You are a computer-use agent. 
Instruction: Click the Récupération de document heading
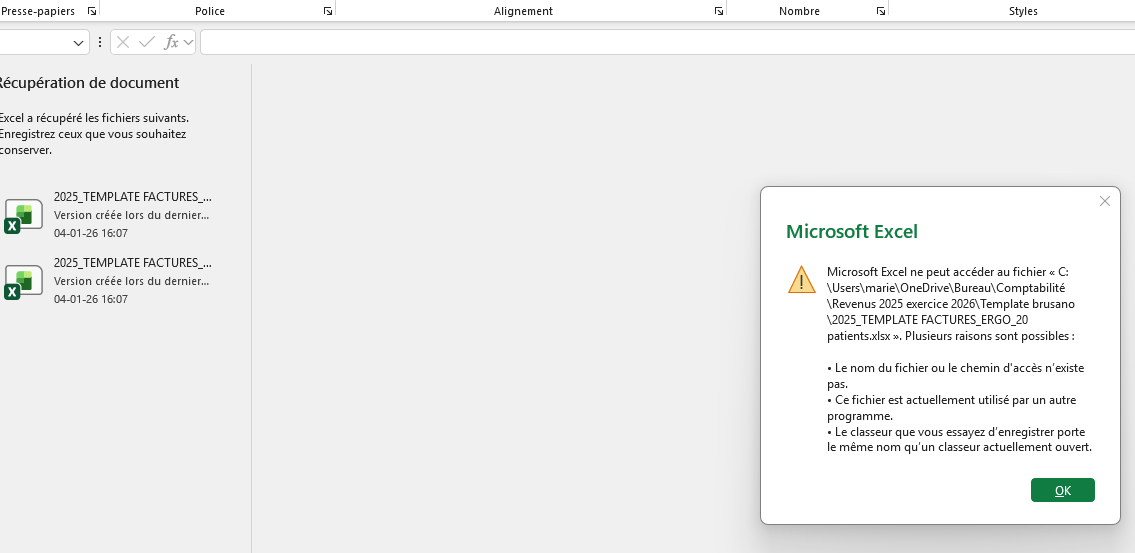click(x=88, y=83)
